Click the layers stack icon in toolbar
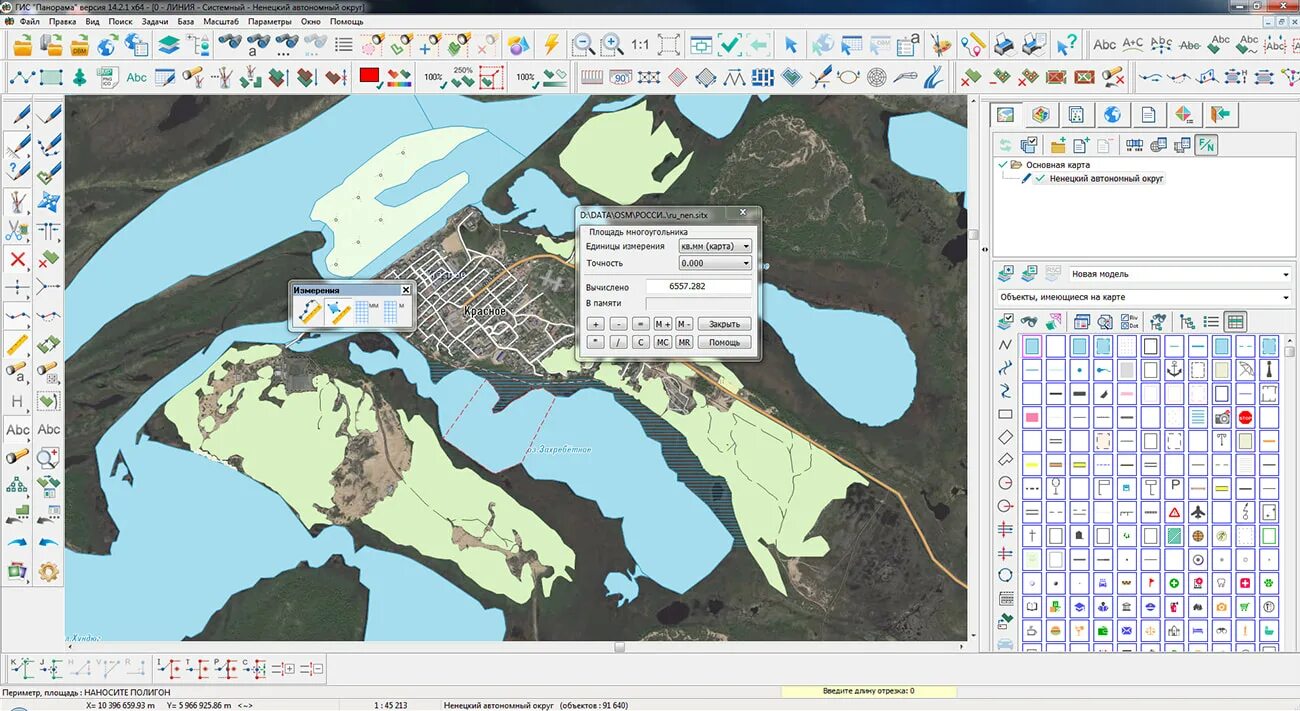 point(168,44)
